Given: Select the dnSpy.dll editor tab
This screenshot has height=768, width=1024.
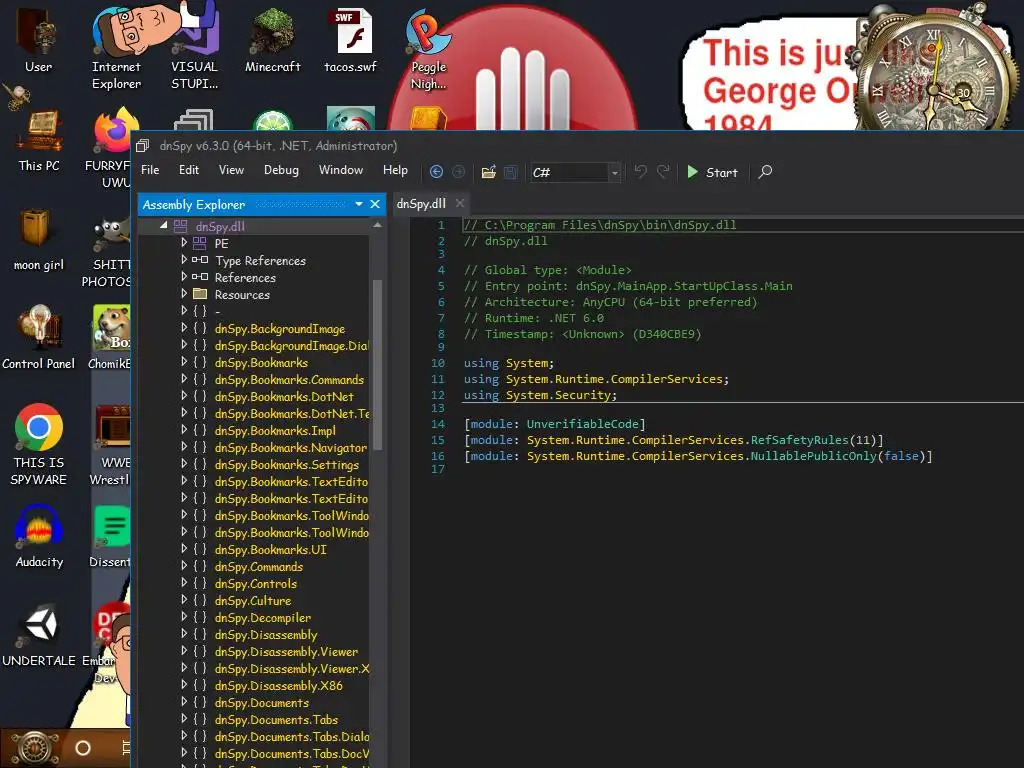Looking at the screenshot, I should click(421, 204).
